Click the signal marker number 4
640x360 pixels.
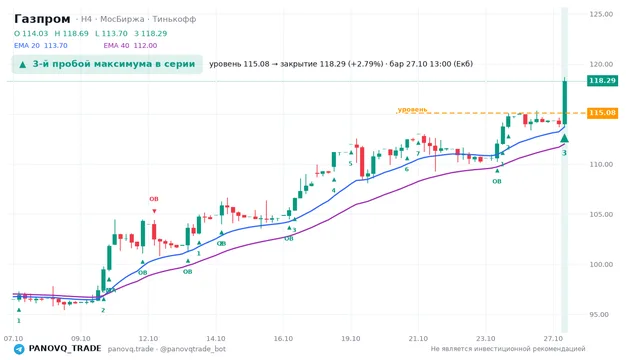[333, 191]
